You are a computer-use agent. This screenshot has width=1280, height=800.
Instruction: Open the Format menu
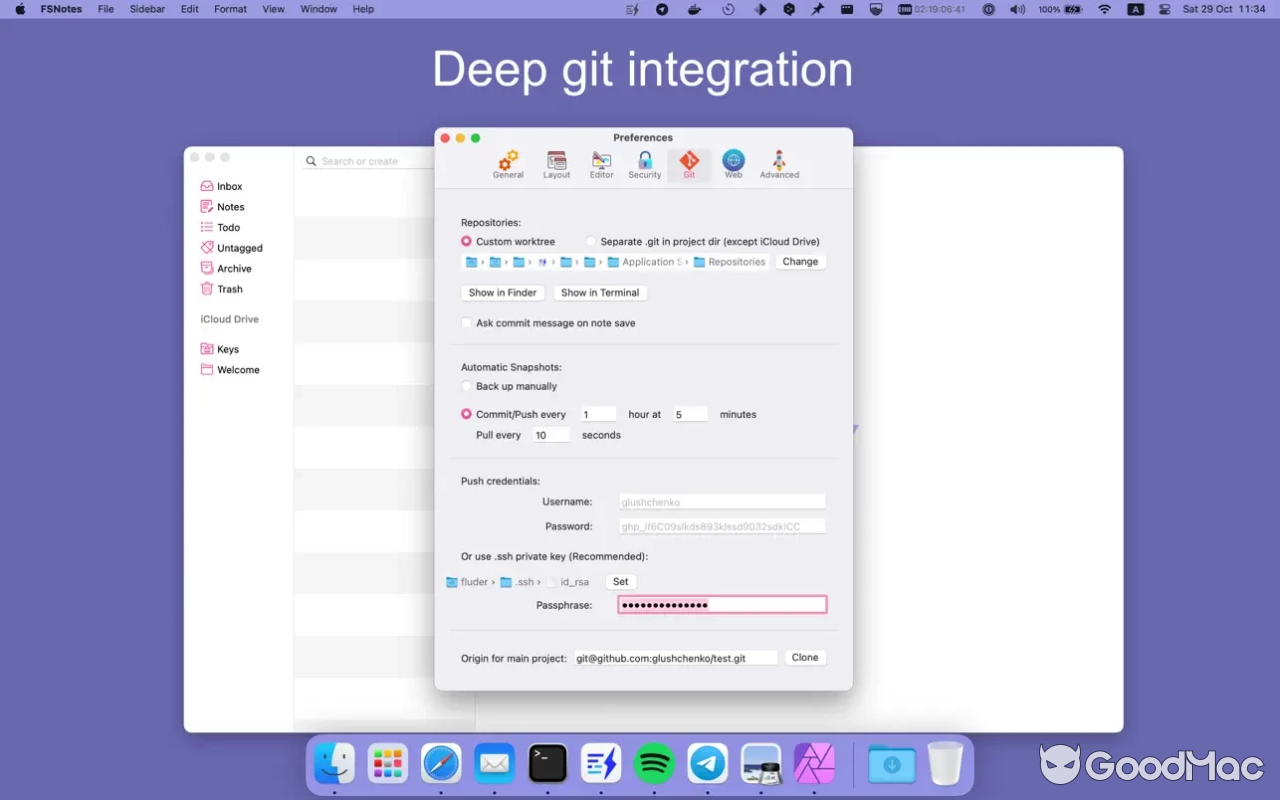click(230, 9)
